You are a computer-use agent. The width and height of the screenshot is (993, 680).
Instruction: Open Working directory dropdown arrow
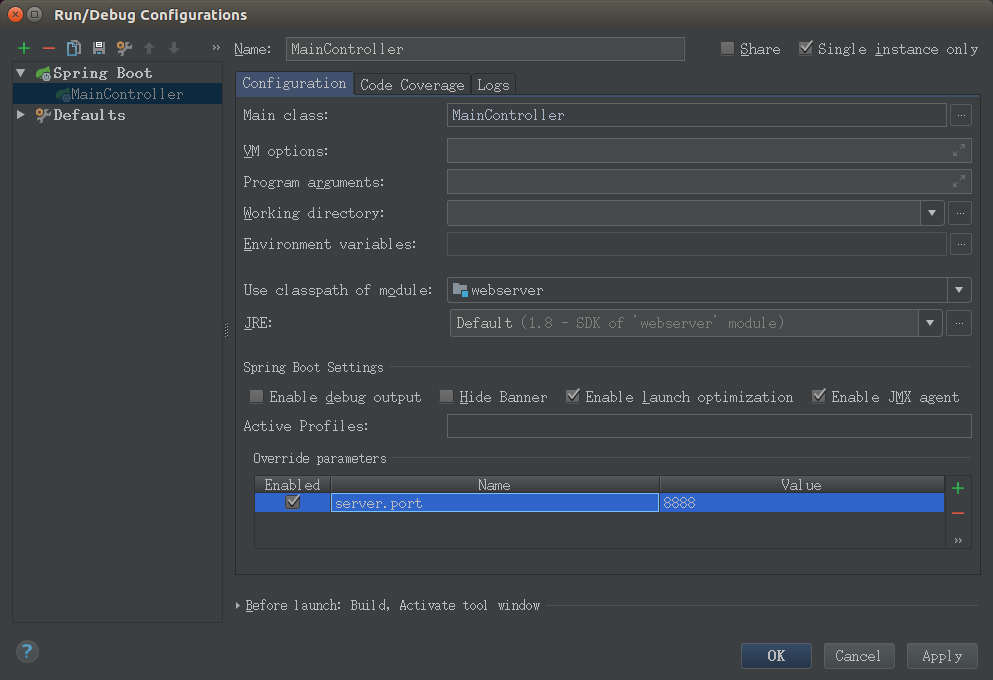click(x=932, y=213)
